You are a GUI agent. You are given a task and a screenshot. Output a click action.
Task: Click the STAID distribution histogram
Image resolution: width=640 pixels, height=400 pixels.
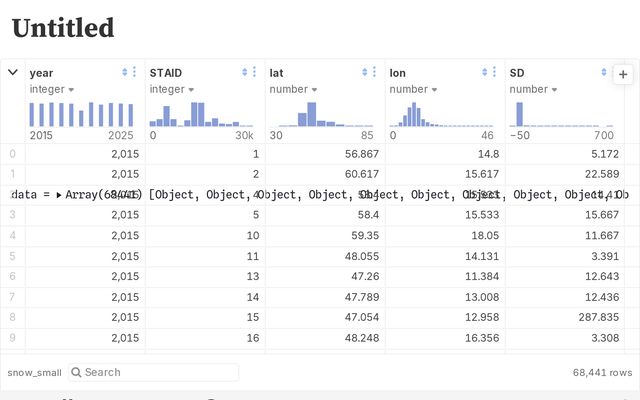pyautogui.click(x=202, y=113)
